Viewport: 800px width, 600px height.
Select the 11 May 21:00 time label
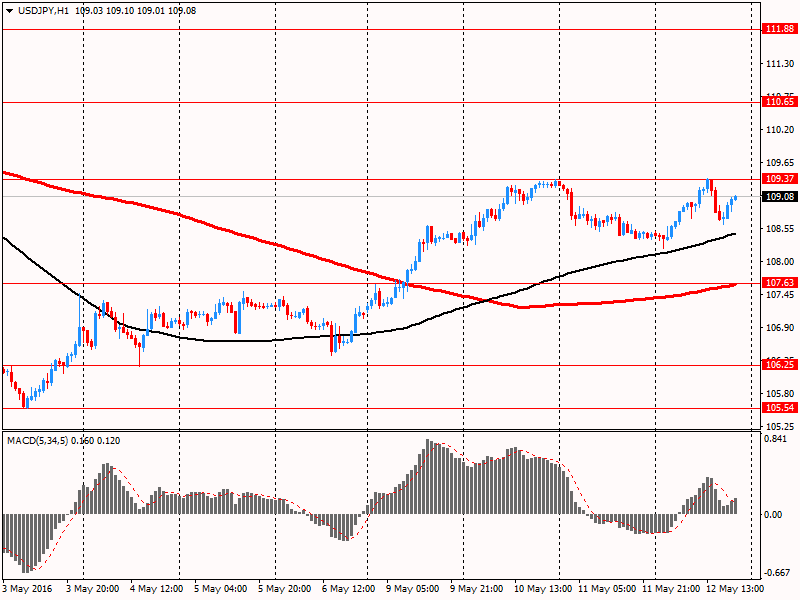(x=671, y=589)
